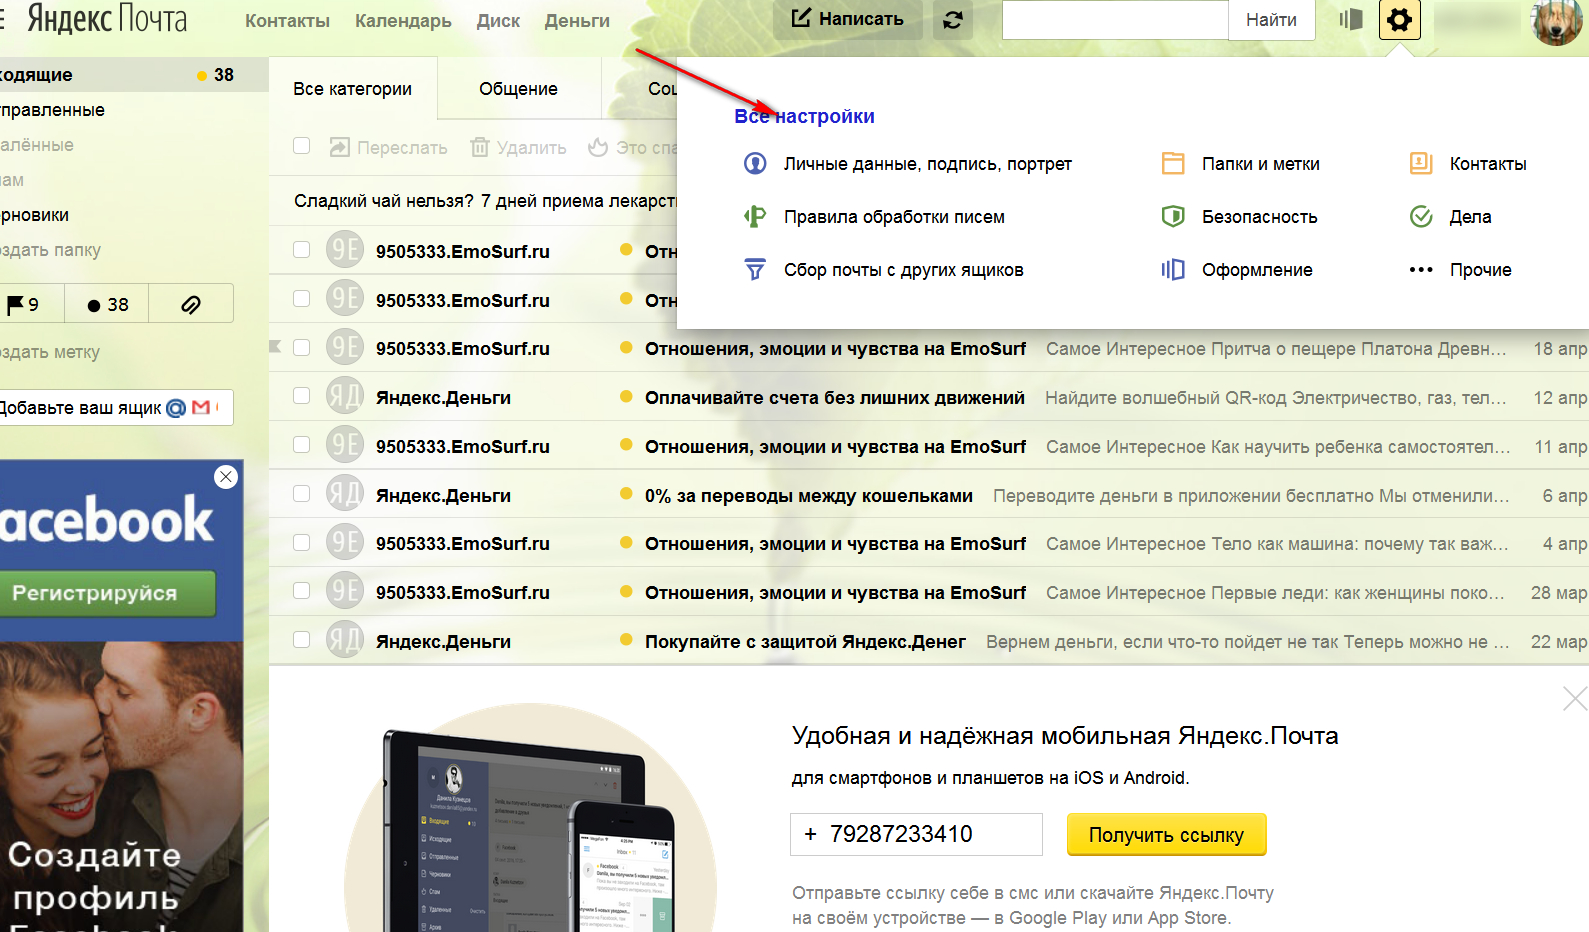Open the settings gear icon
1589x932 pixels.
pyautogui.click(x=1399, y=19)
